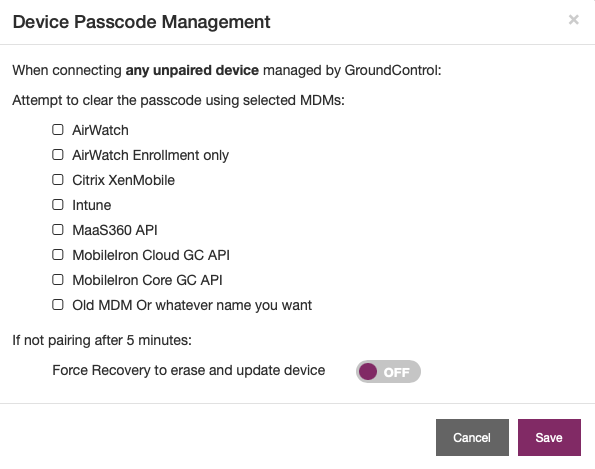Click the AirWatch Enrollment only label text
Screen dimensions: 595x469
coord(150,155)
